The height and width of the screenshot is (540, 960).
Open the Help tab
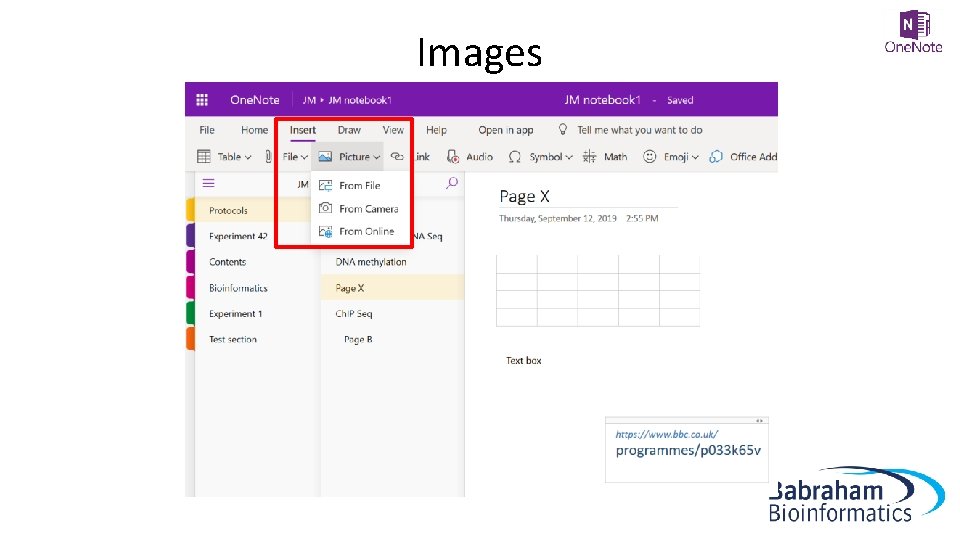[436, 130]
